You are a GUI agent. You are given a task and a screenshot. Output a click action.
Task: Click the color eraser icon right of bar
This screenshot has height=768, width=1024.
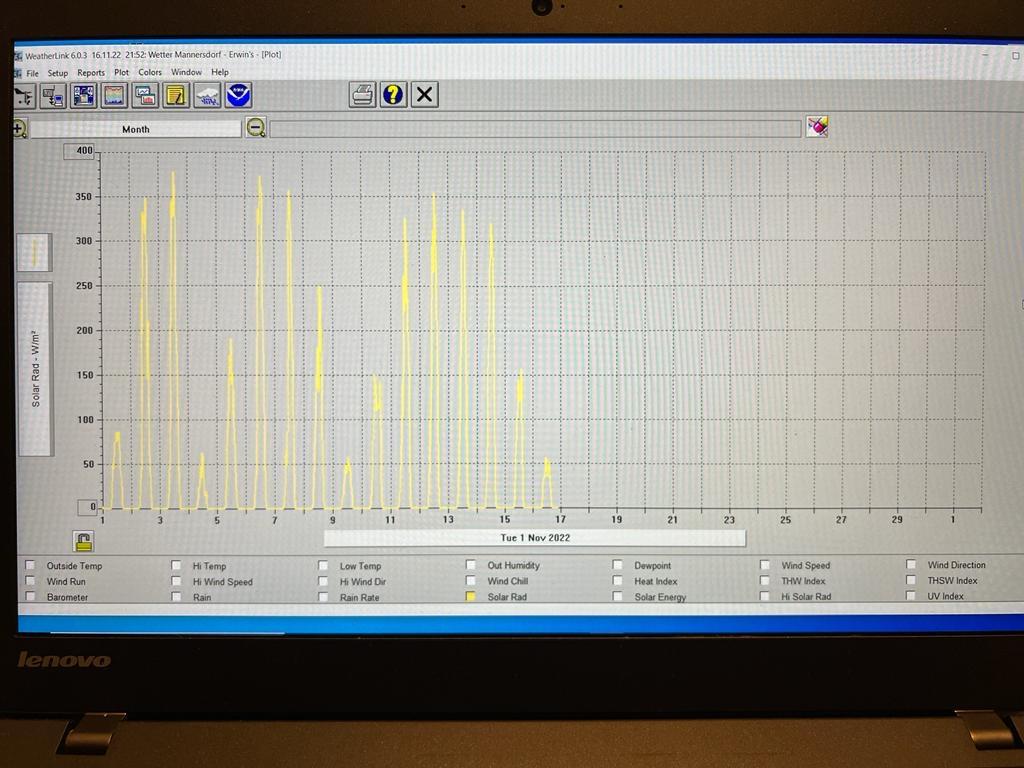(x=817, y=126)
